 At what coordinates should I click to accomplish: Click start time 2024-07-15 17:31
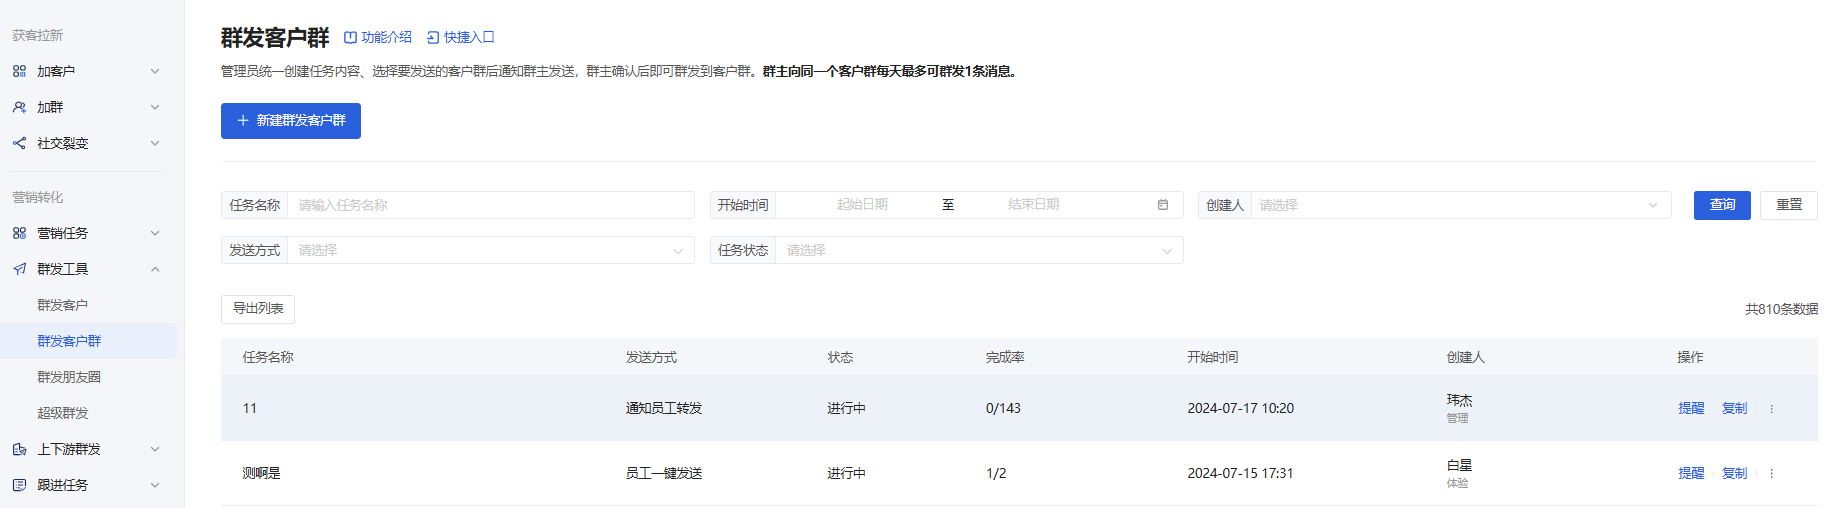click(x=1240, y=473)
